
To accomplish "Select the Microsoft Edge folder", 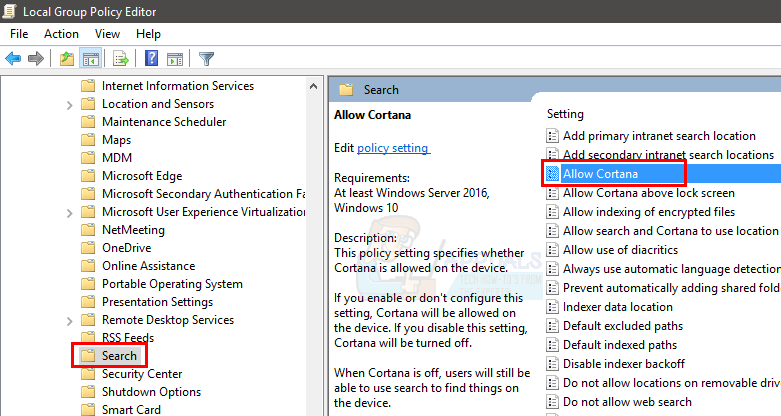I will click(142, 176).
